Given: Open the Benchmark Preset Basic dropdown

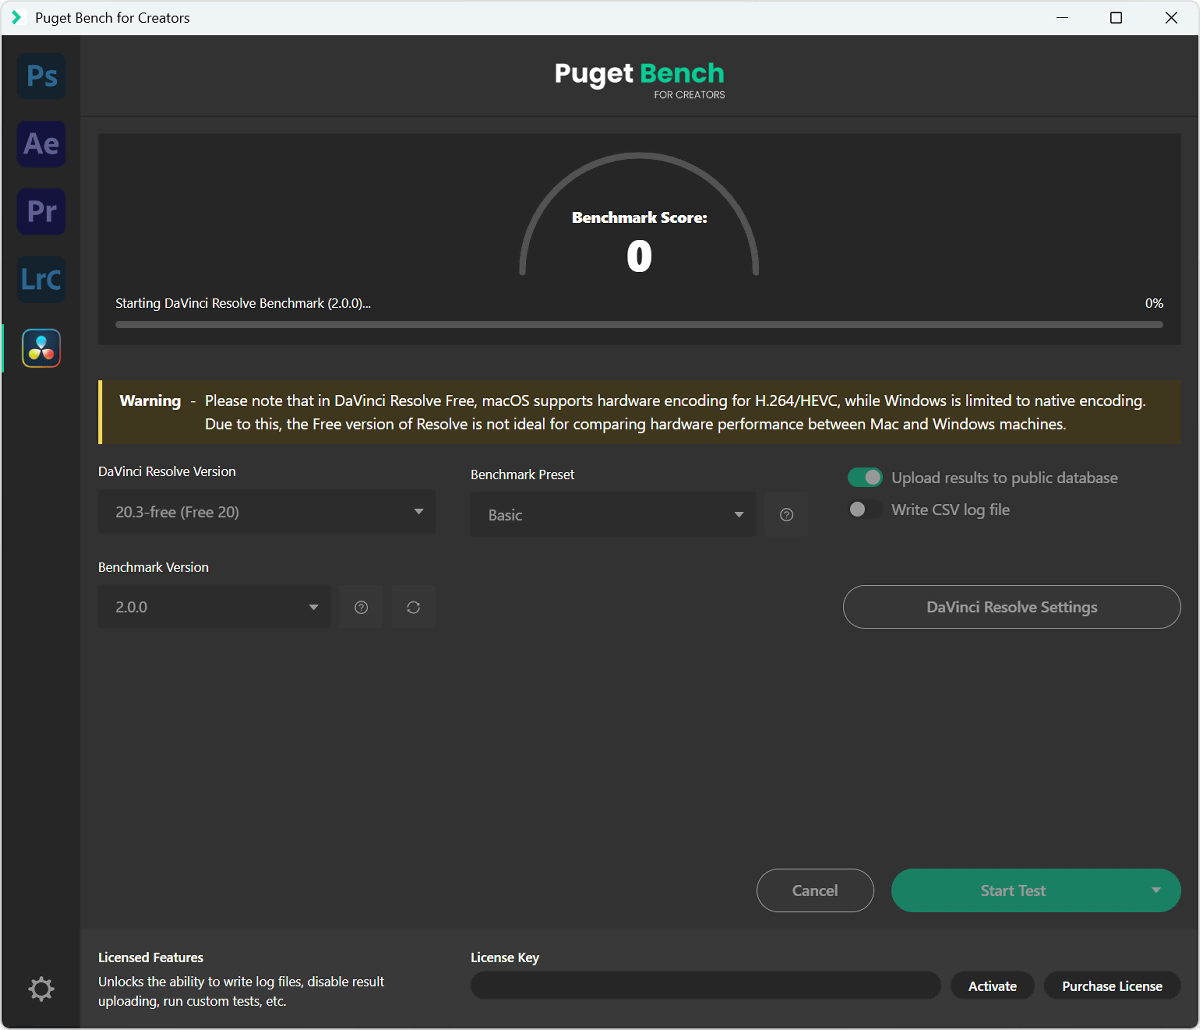Looking at the screenshot, I should [613, 515].
